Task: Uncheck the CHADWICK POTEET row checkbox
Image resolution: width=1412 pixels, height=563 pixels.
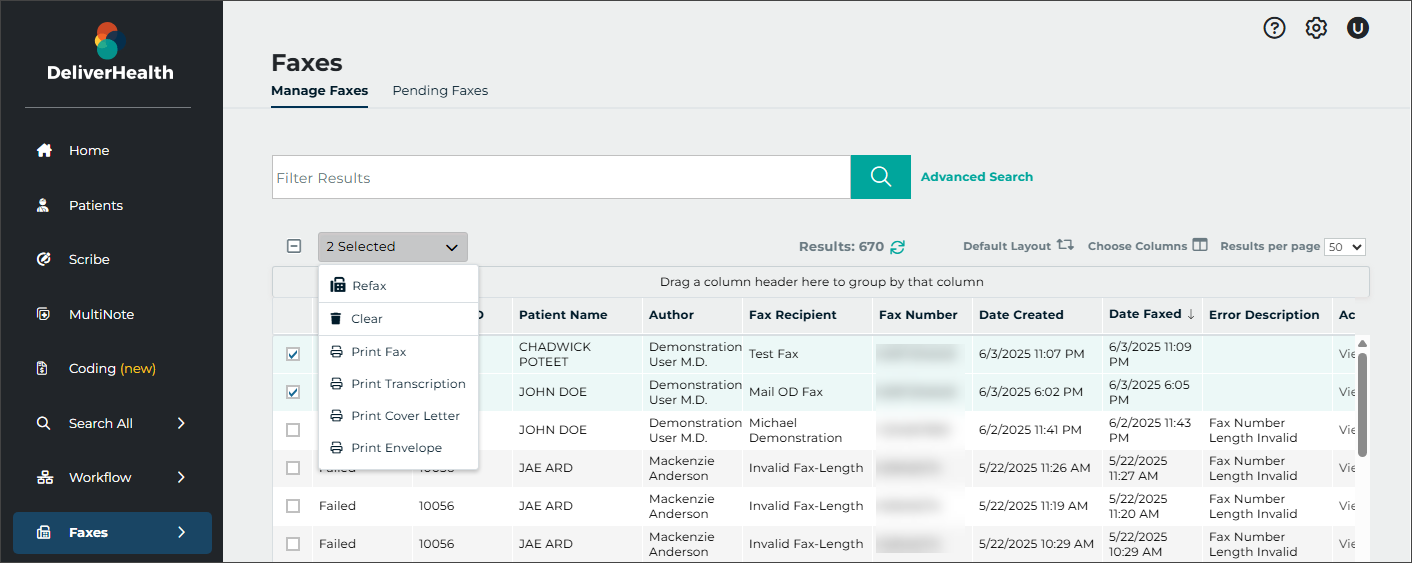Action: tap(293, 354)
